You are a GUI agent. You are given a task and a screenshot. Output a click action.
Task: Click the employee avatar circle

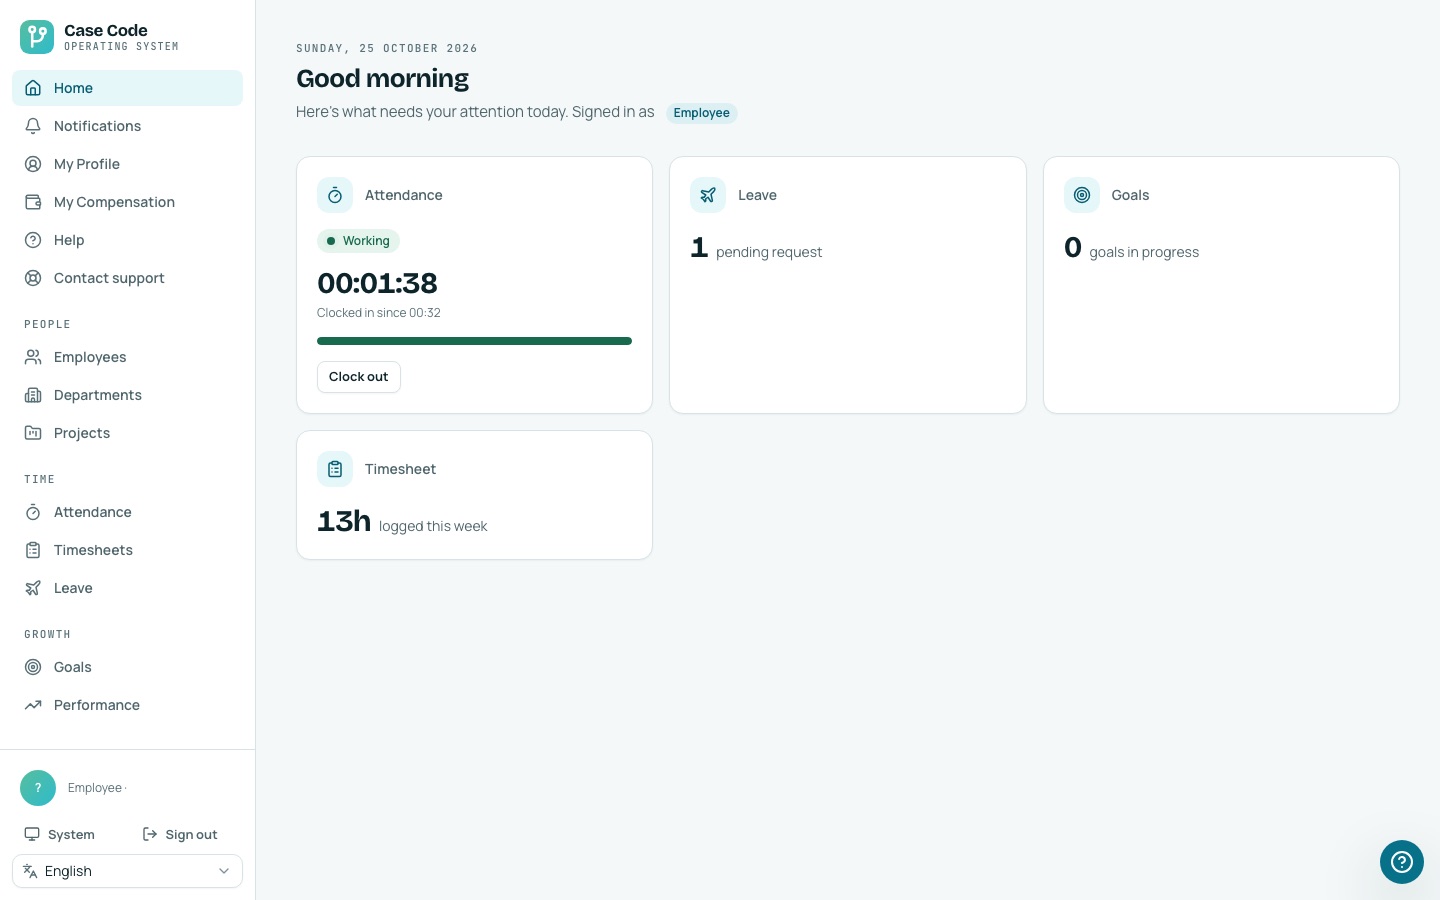click(38, 788)
